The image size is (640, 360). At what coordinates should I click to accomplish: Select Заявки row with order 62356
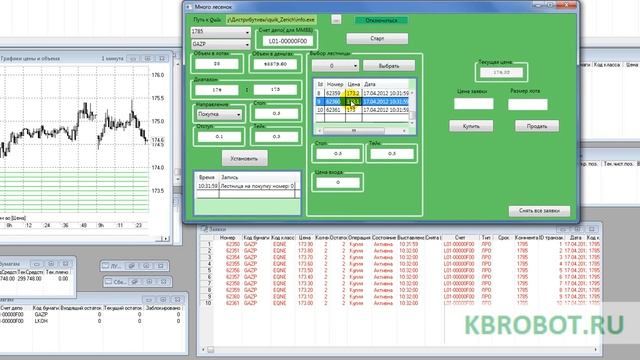click(400, 270)
